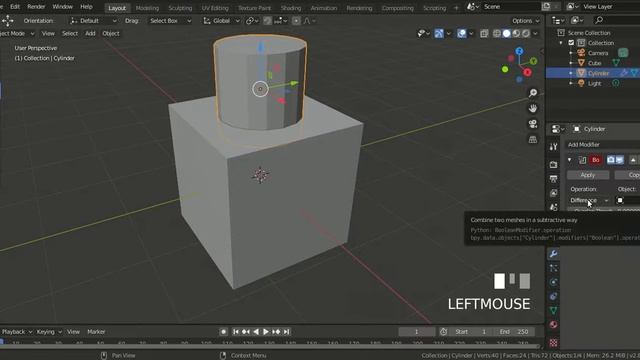Image resolution: width=640 pixels, height=360 pixels.
Task: Toggle Boolean modifier render camera visibility
Action: [x=611, y=160]
